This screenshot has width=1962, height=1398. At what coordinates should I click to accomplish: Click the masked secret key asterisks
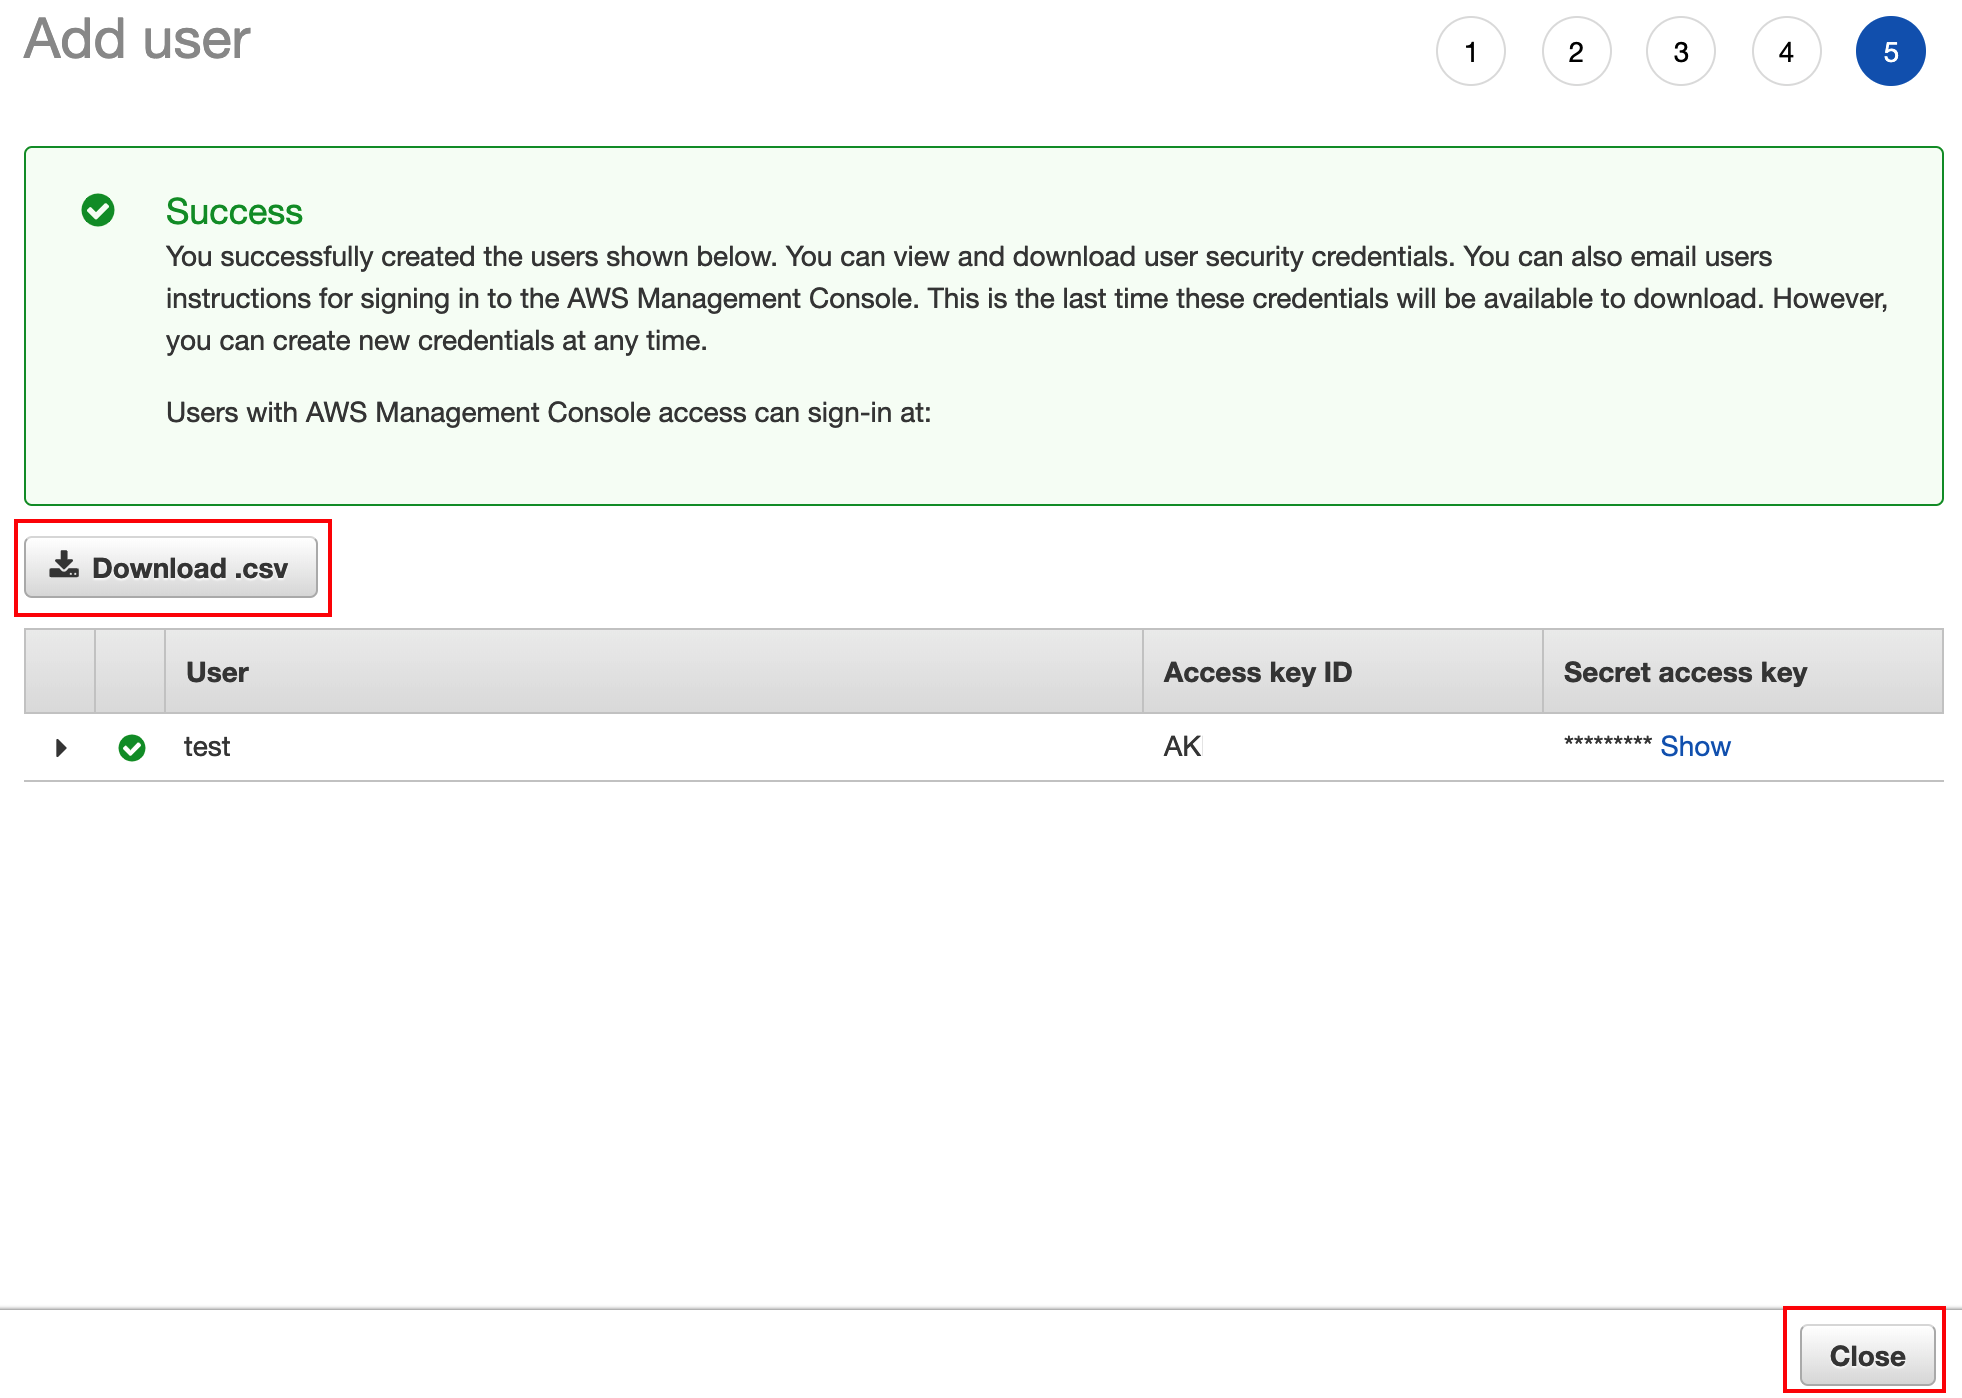[1607, 743]
